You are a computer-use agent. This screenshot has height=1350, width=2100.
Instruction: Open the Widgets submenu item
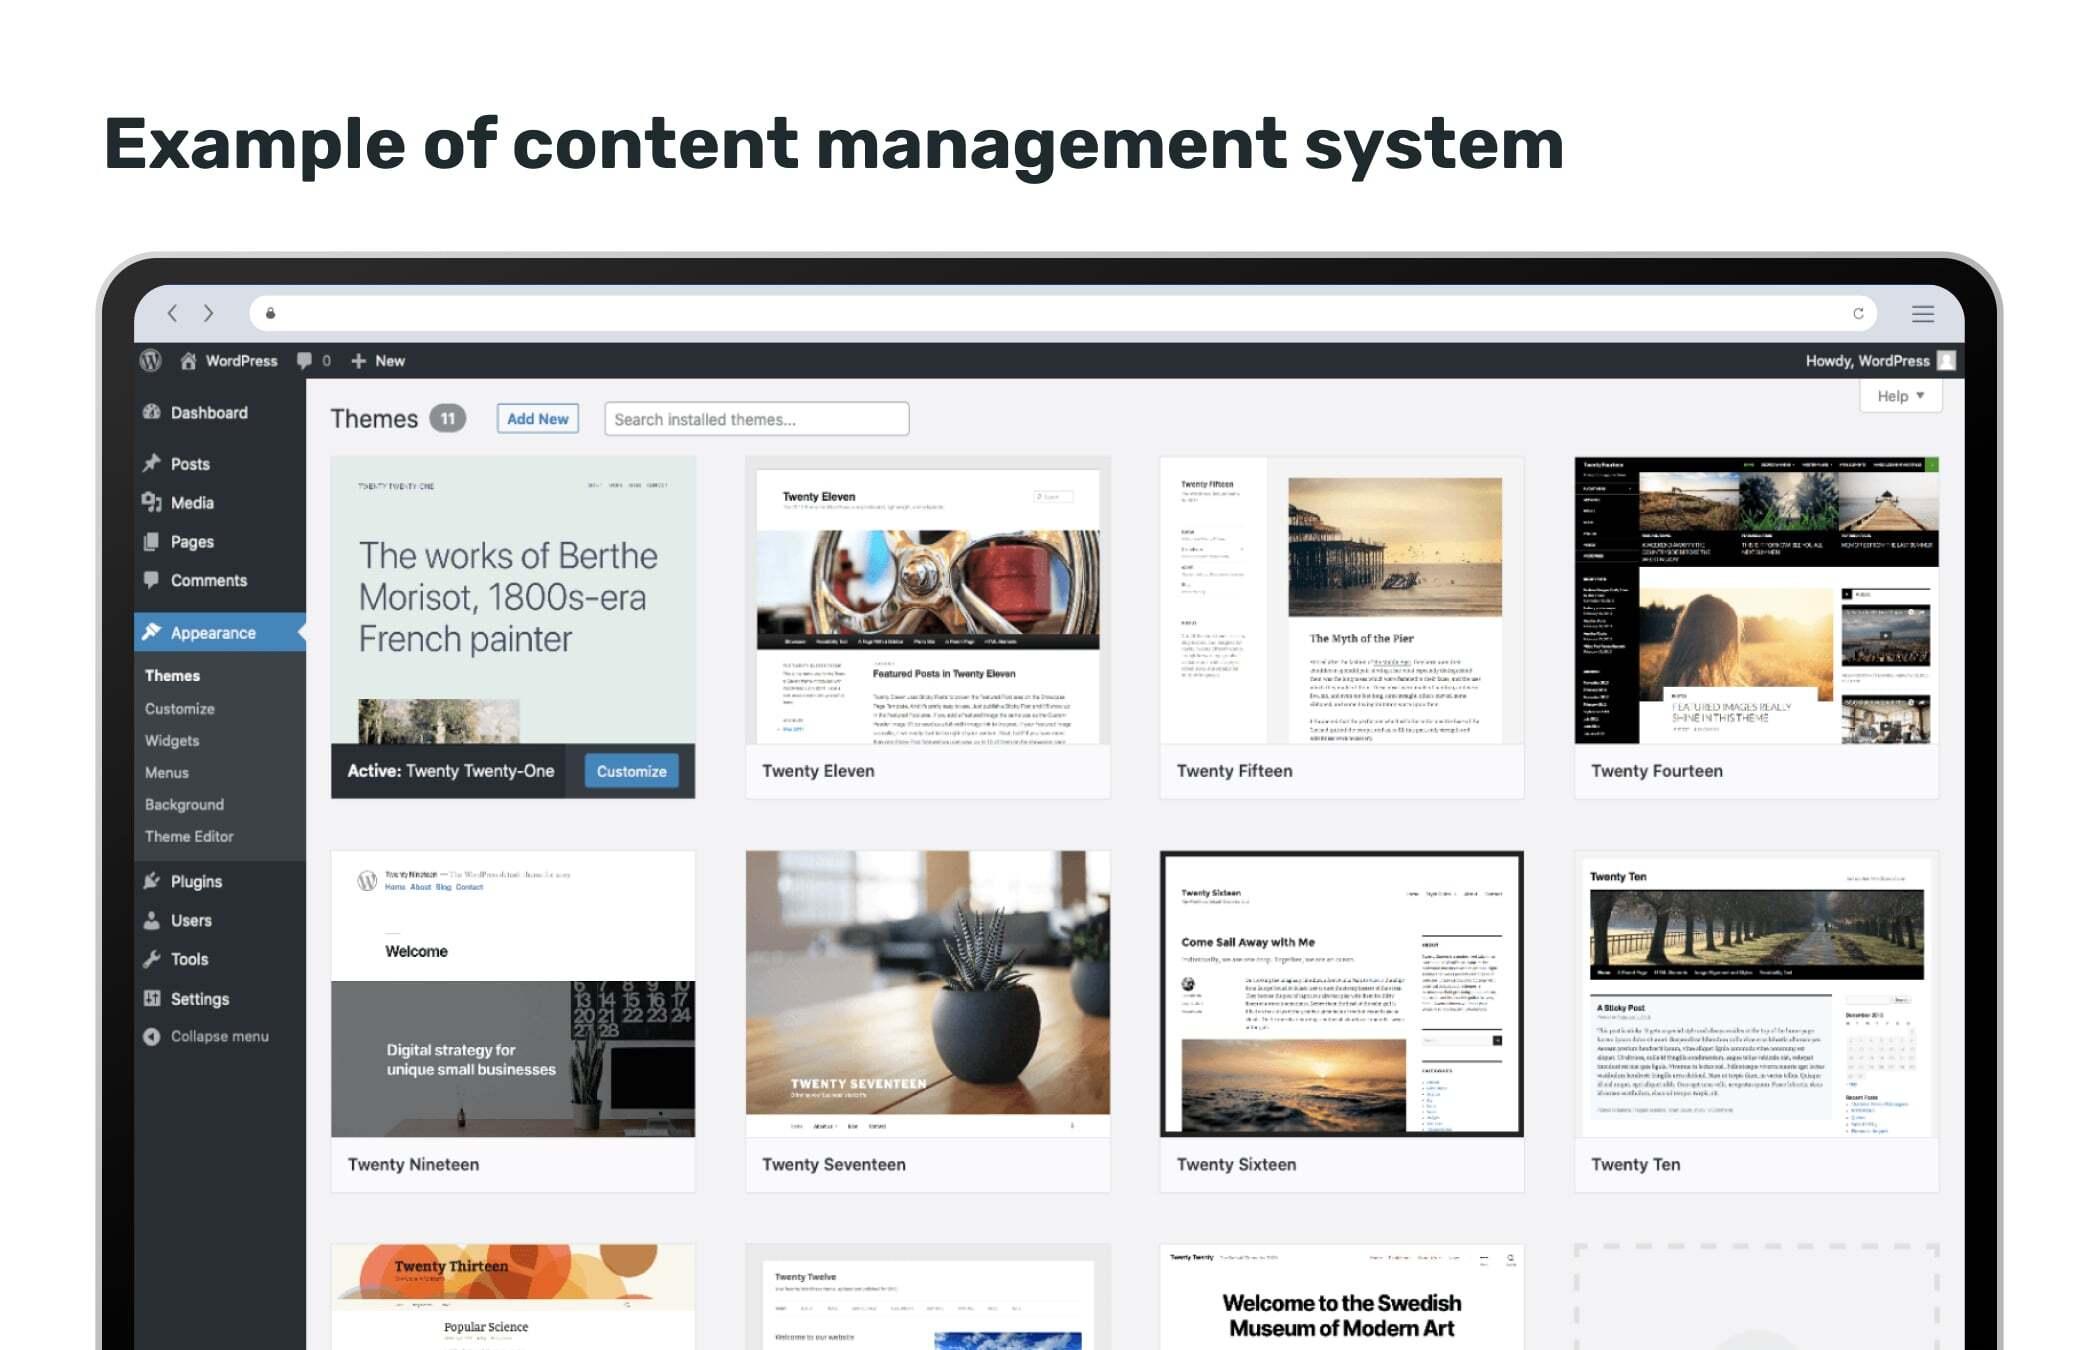point(172,741)
